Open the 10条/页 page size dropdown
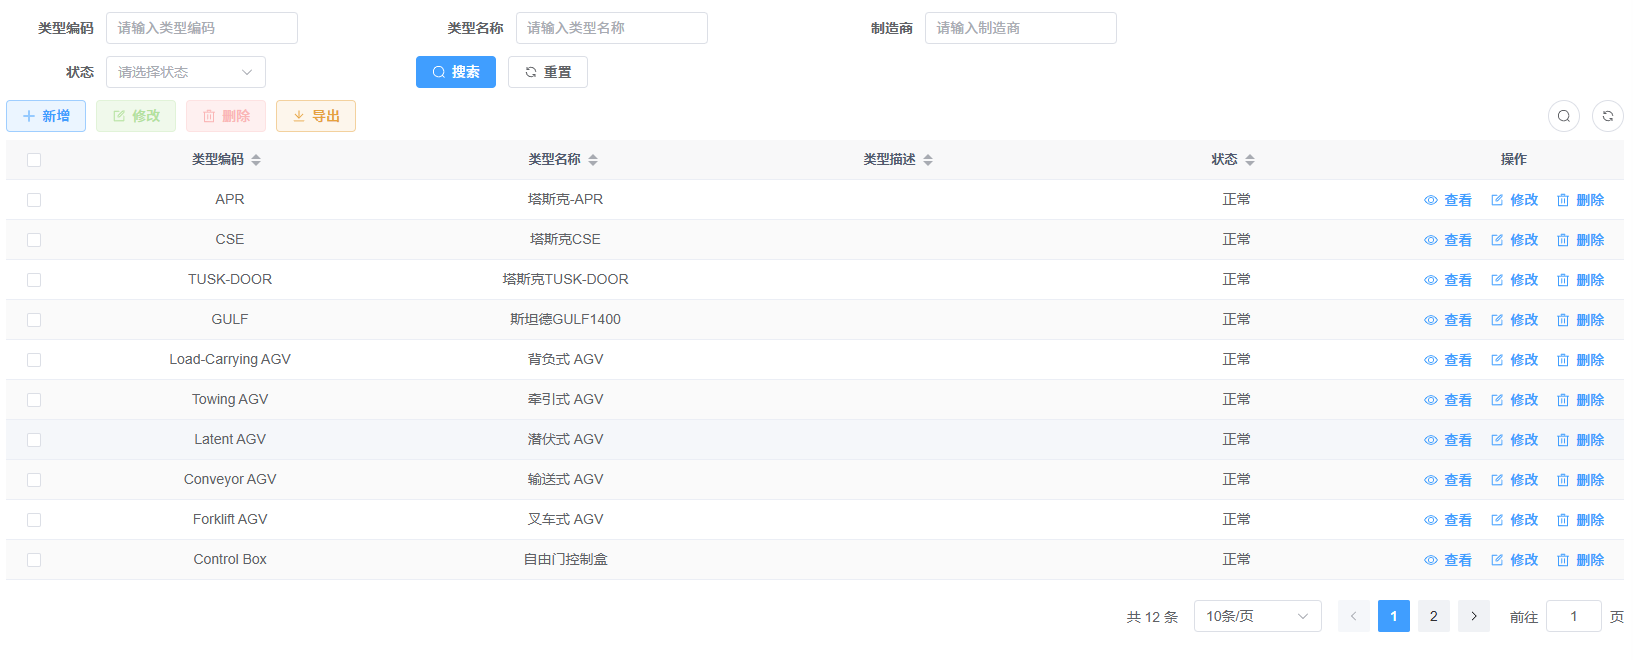 click(1257, 616)
